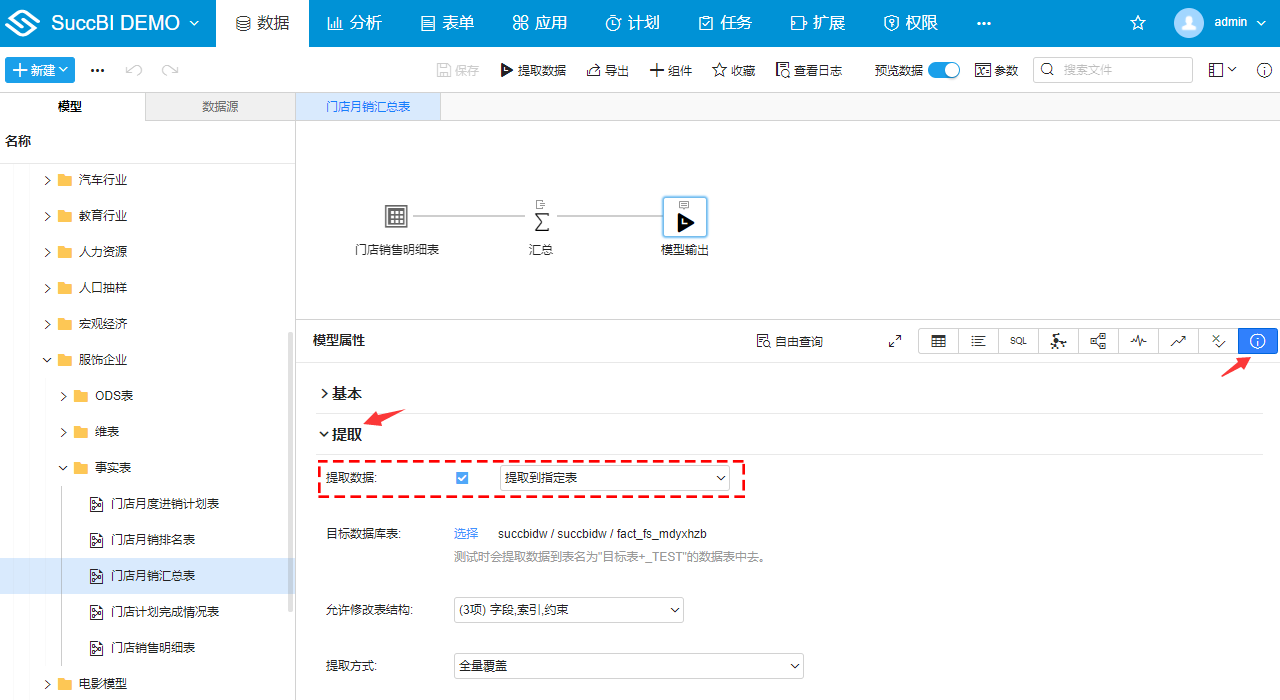This screenshot has height=700, width=1280.
Task: Star this model using the 收藏 favorite icon
Action: coord(733,70)
